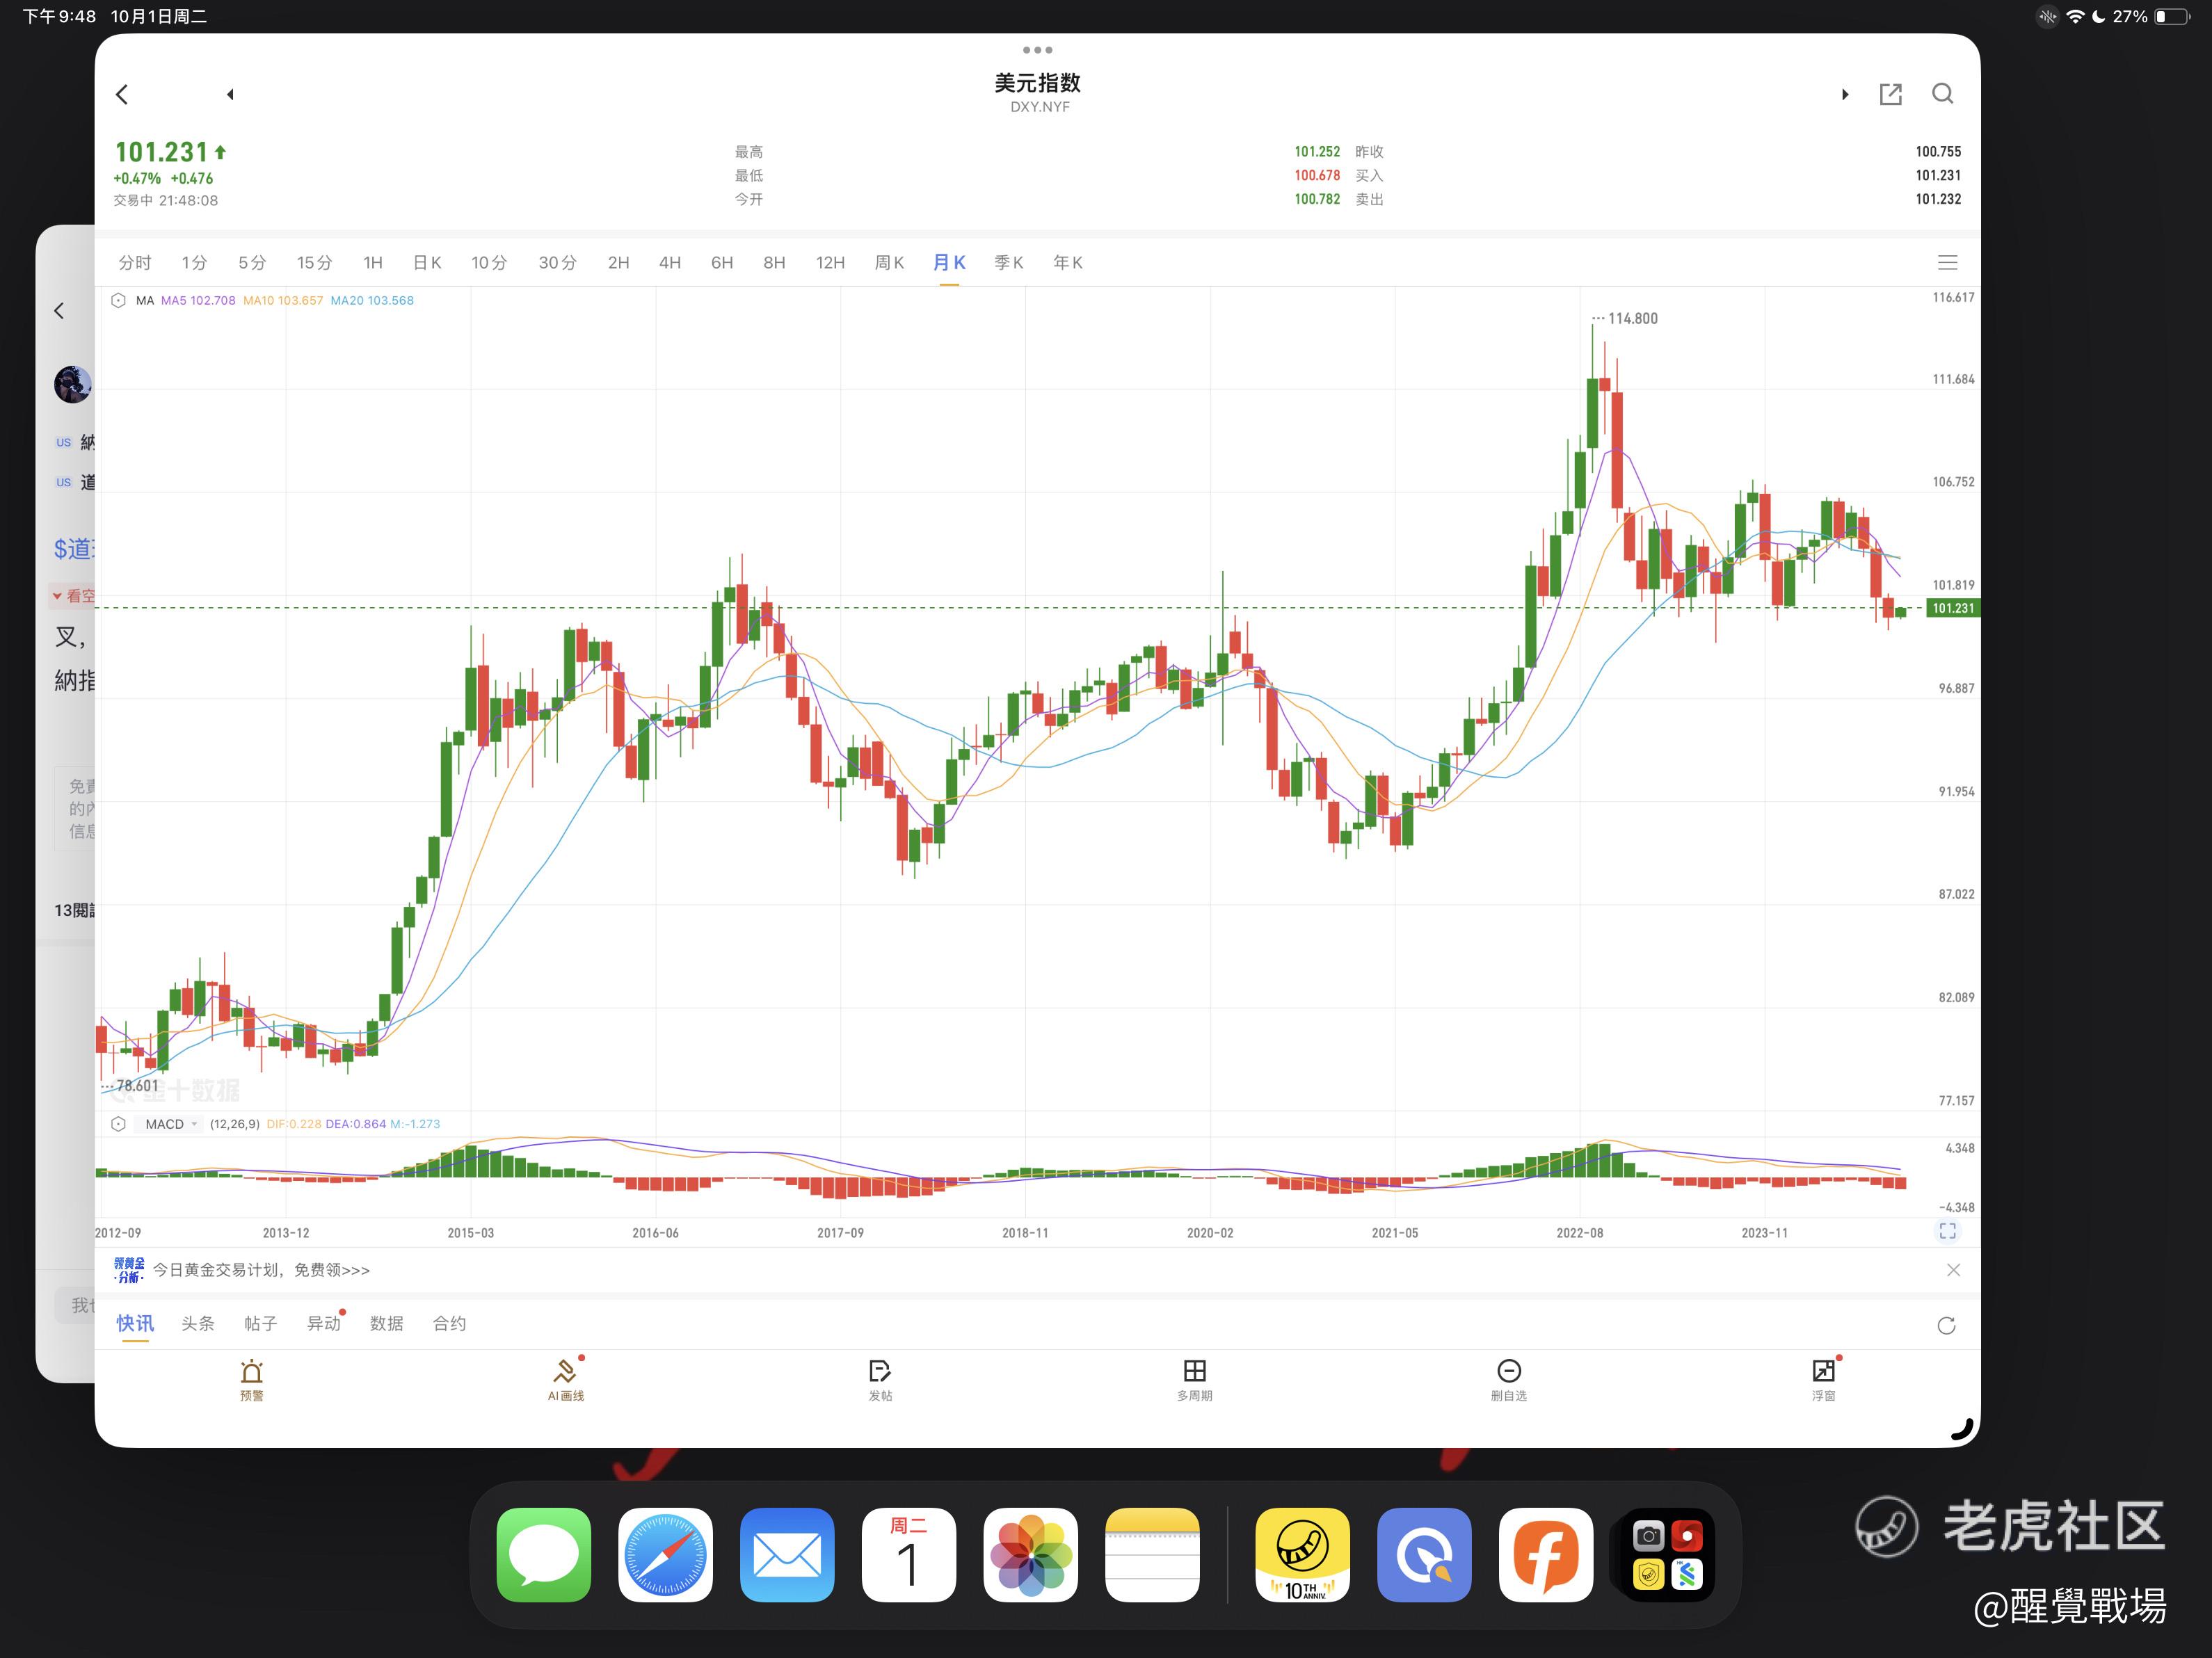2212x1658 pixels.
Task: Switch to the 头条 headlines tab
Action: coord(198,1323)
